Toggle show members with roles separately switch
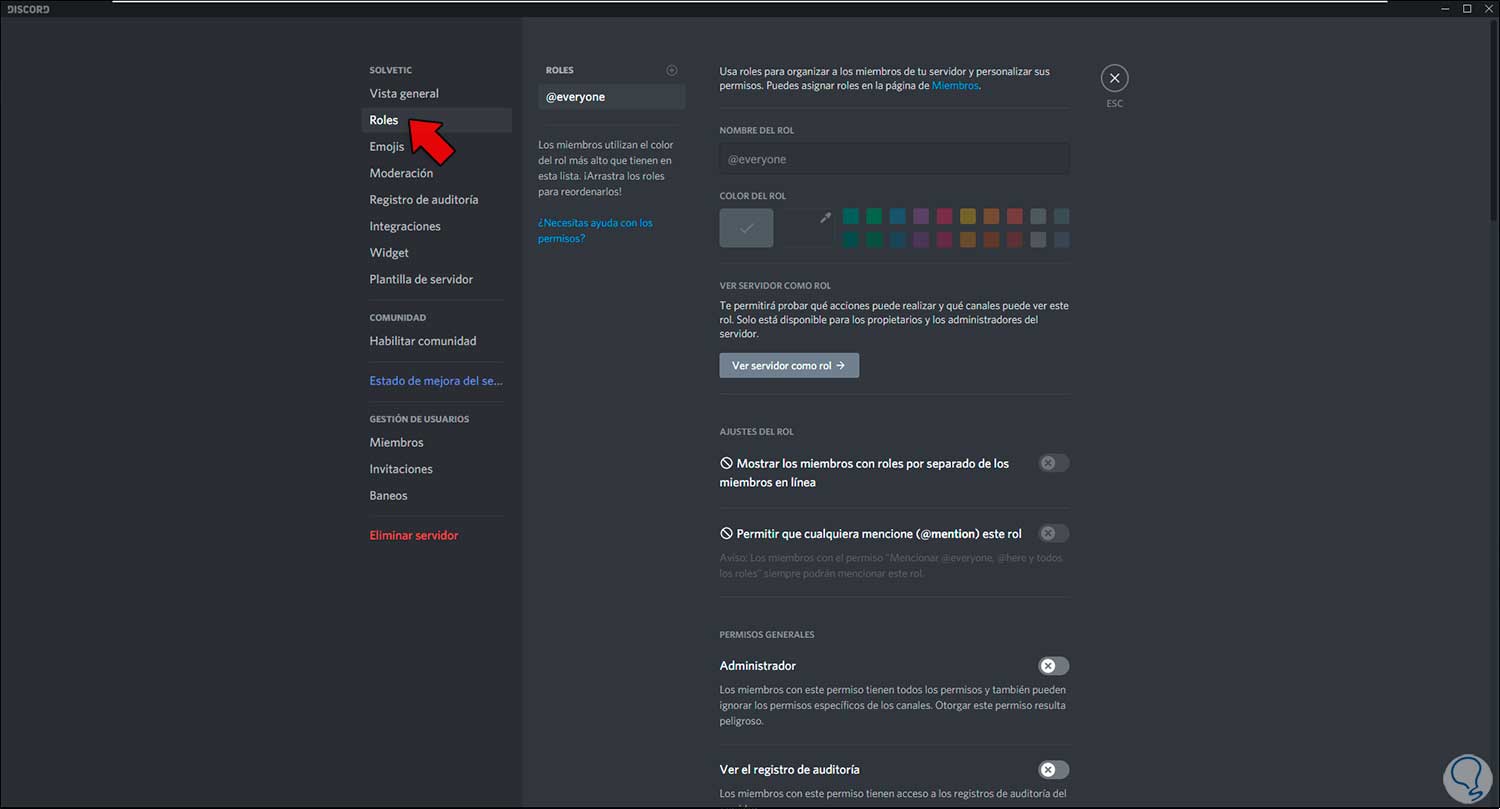The height and width of the screenshot is (809, 1500). (x=1053, y=463)
